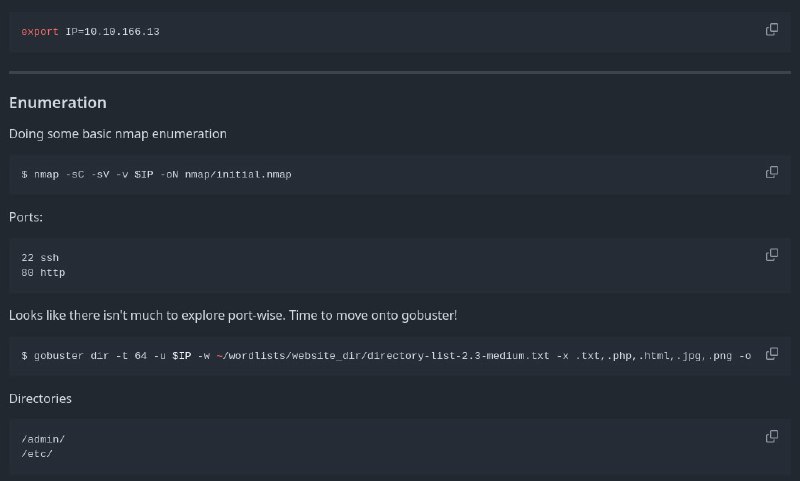Copy the gobuster command code block
This screenshot has height=481, width=800.
[x=771, y=354]
